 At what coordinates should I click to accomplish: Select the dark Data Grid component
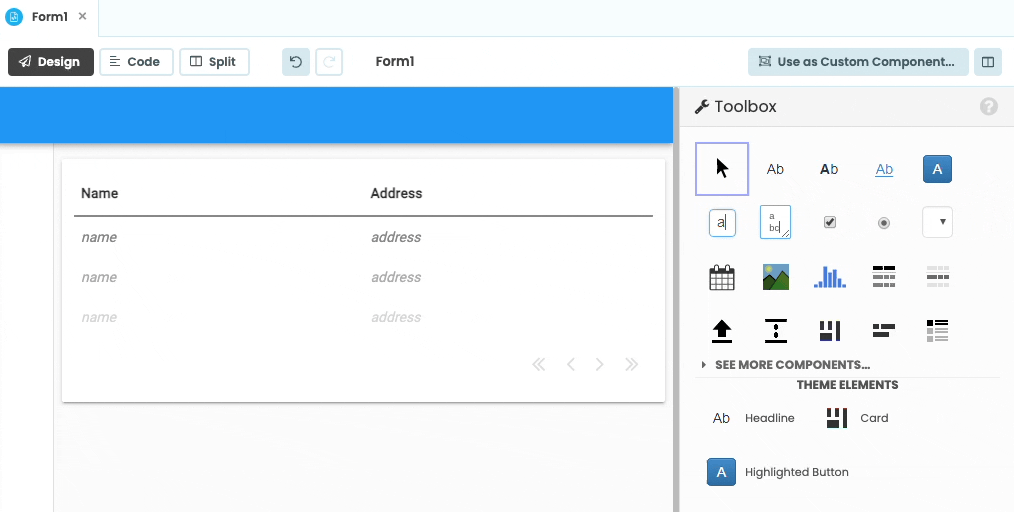pos(883,277)
